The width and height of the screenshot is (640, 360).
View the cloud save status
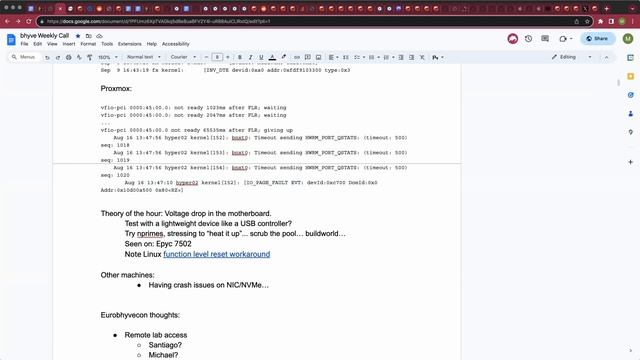99,36
